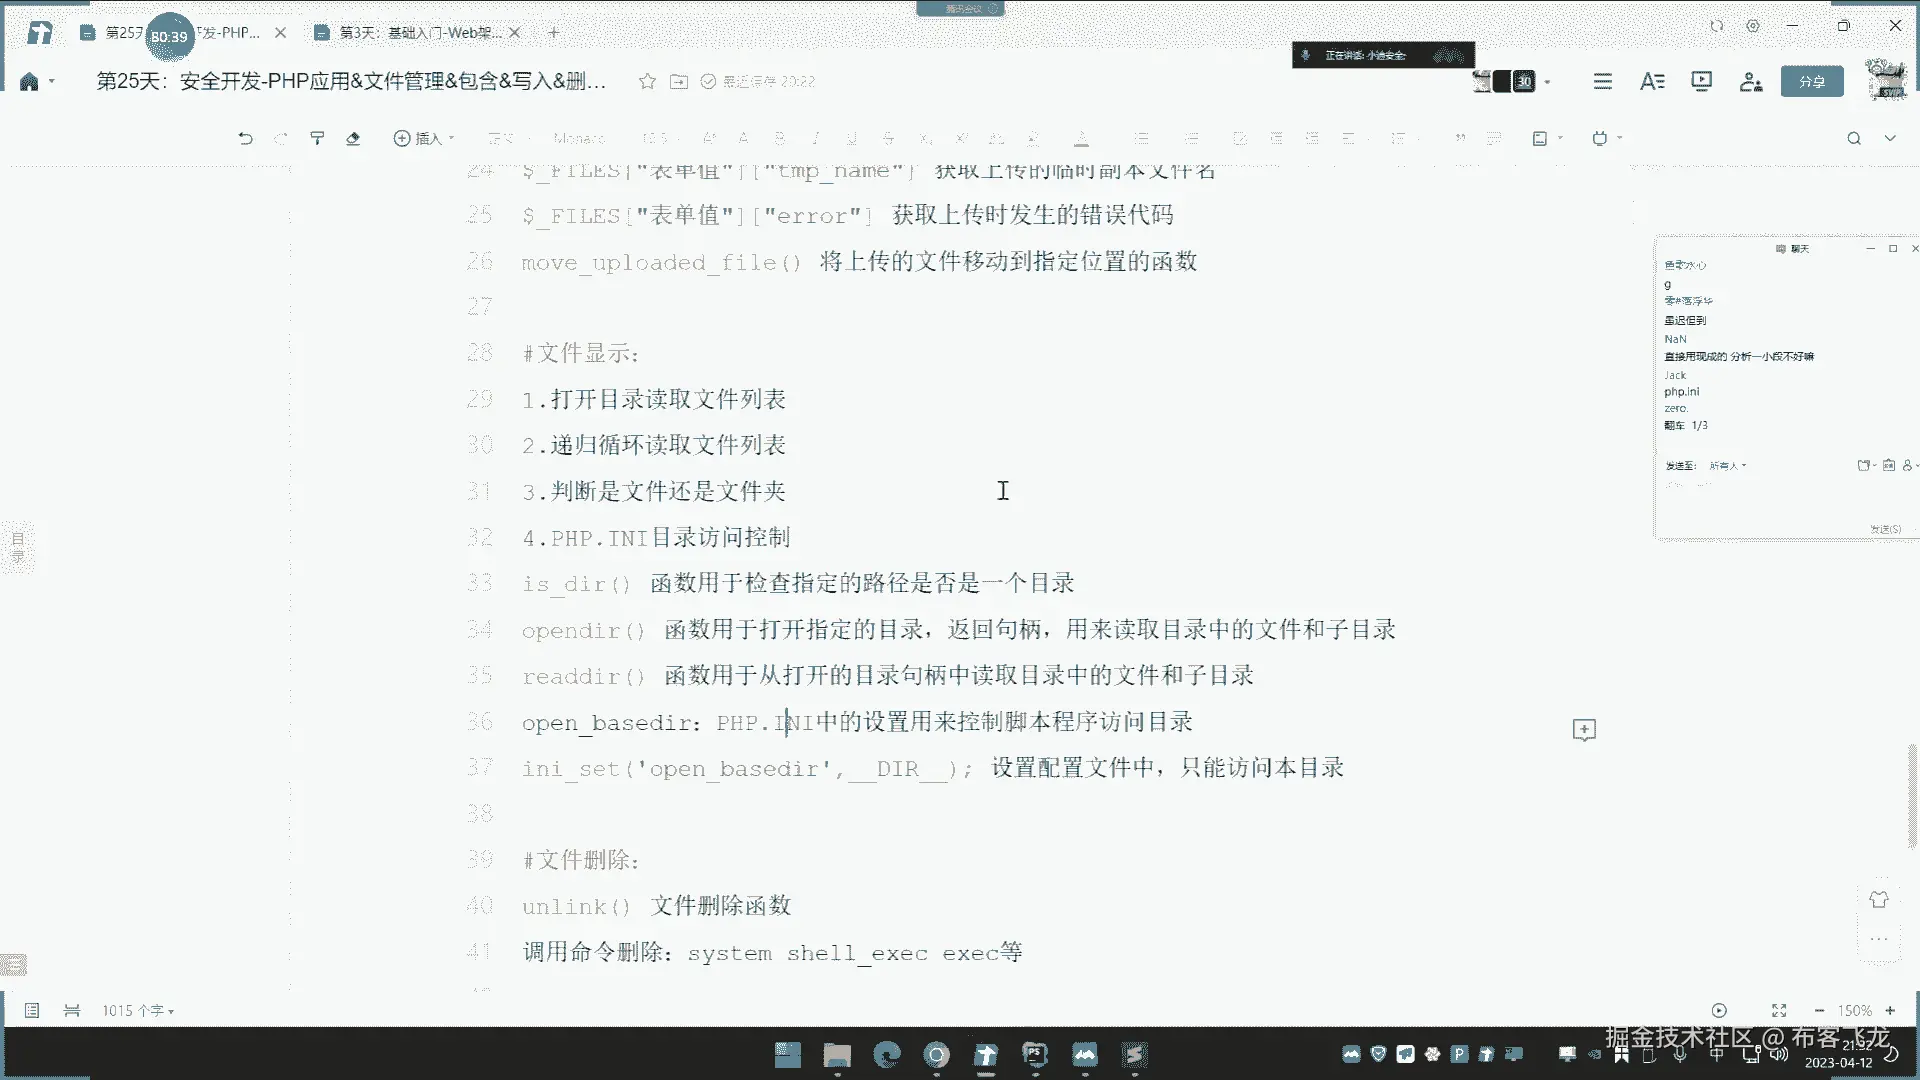Open Microsoft Edge from the taskbar
Screen dimensions: 1920x1080
(x=886, y=1055)
